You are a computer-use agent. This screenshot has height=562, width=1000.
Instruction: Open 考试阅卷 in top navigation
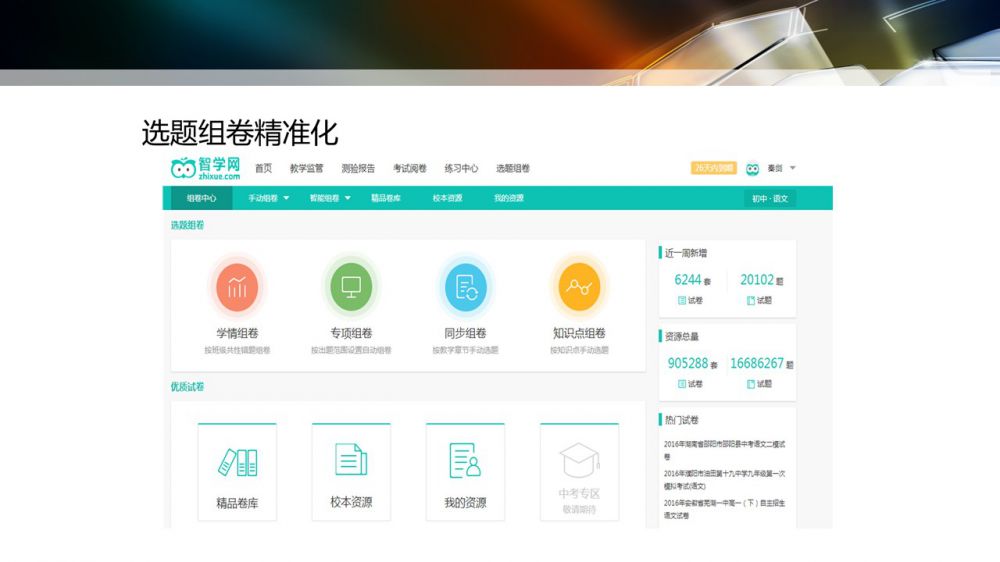[x=409, y=169]
